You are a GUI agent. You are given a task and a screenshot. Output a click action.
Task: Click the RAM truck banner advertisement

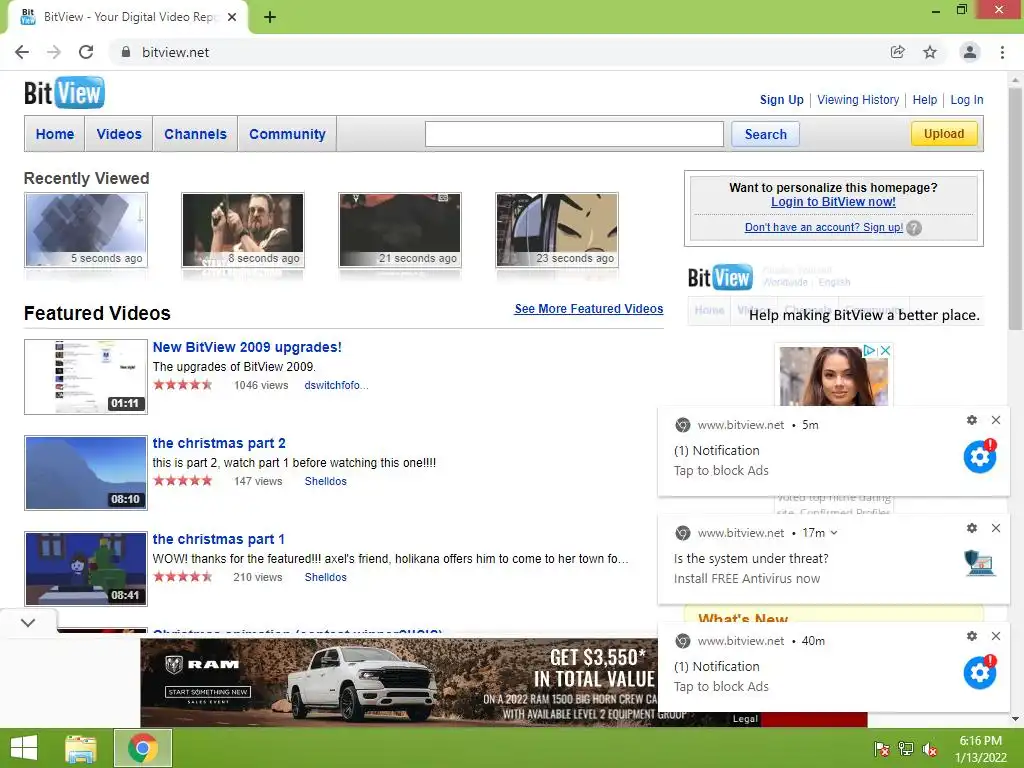[x=399, y=682]
